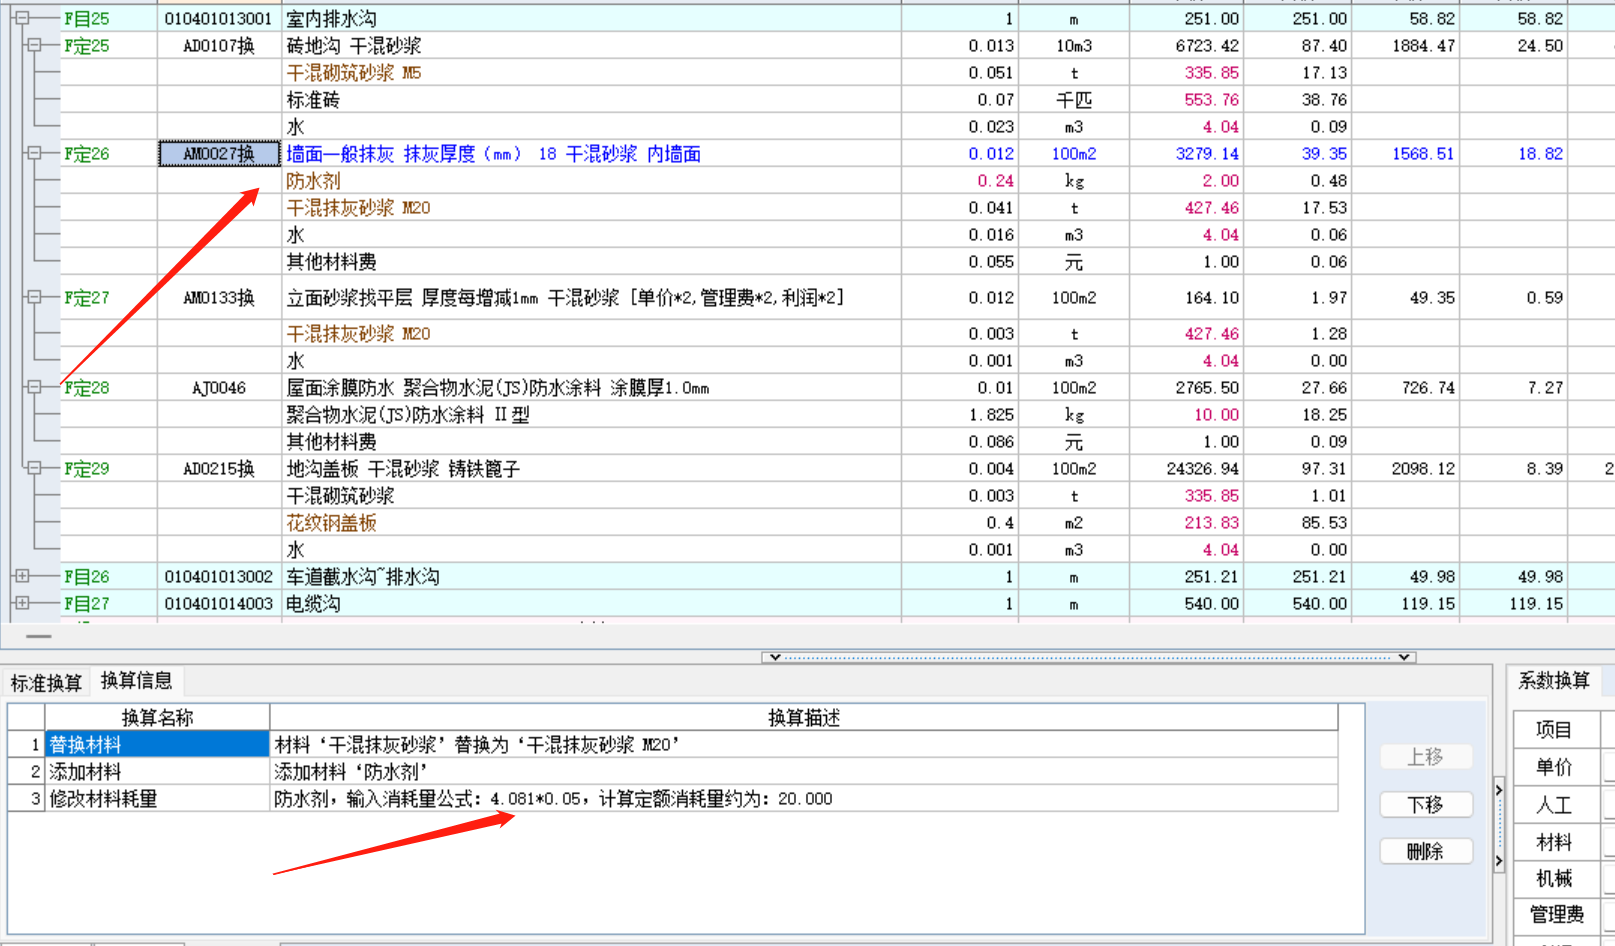Click the 换算名称 column header
Viewport: 1615px width, 946px height.
[x=157, y=717]
